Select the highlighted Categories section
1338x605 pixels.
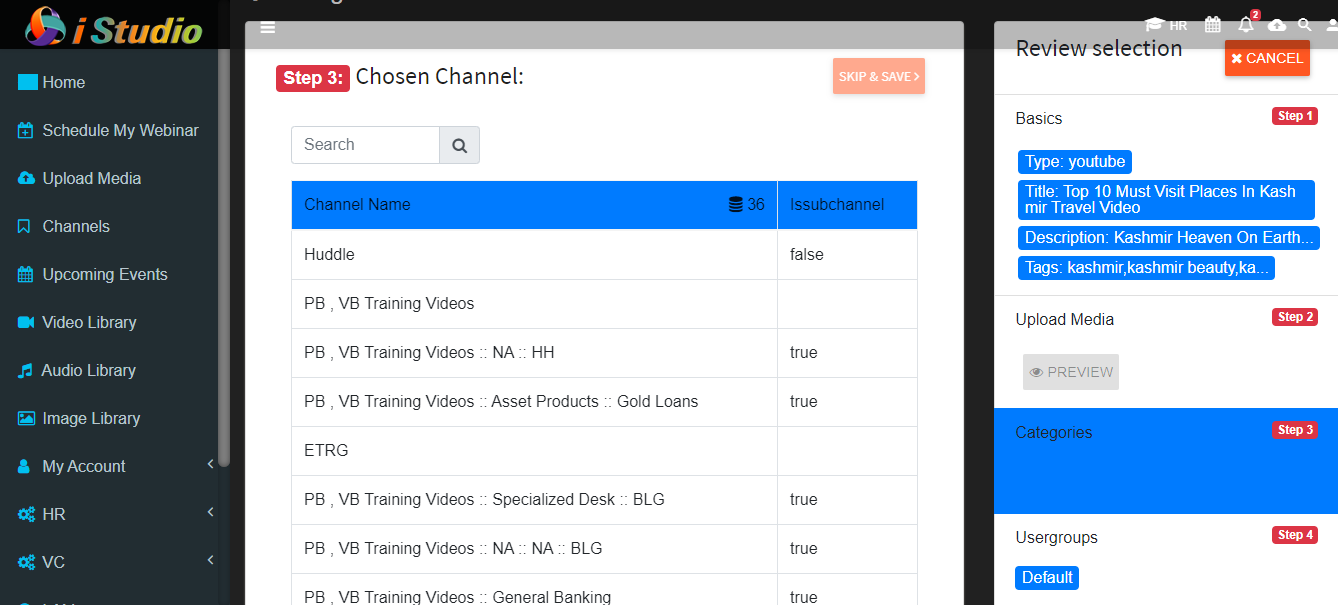point(1166,461)
